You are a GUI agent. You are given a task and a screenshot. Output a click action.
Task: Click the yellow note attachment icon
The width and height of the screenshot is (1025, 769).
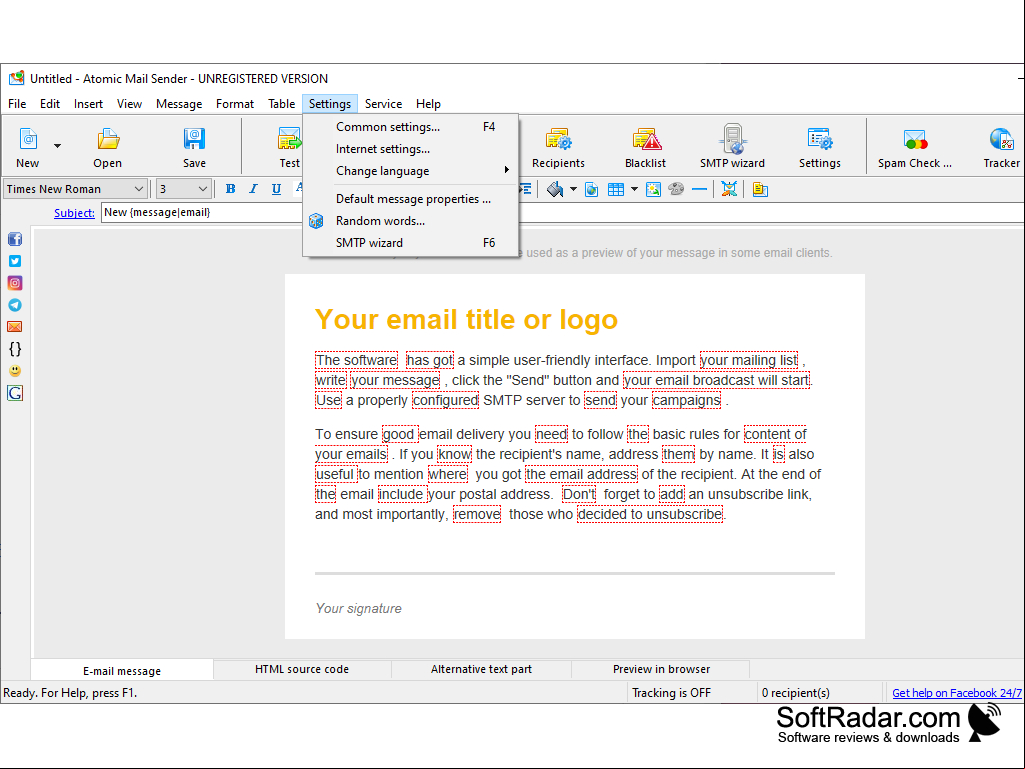pos(760,190)
